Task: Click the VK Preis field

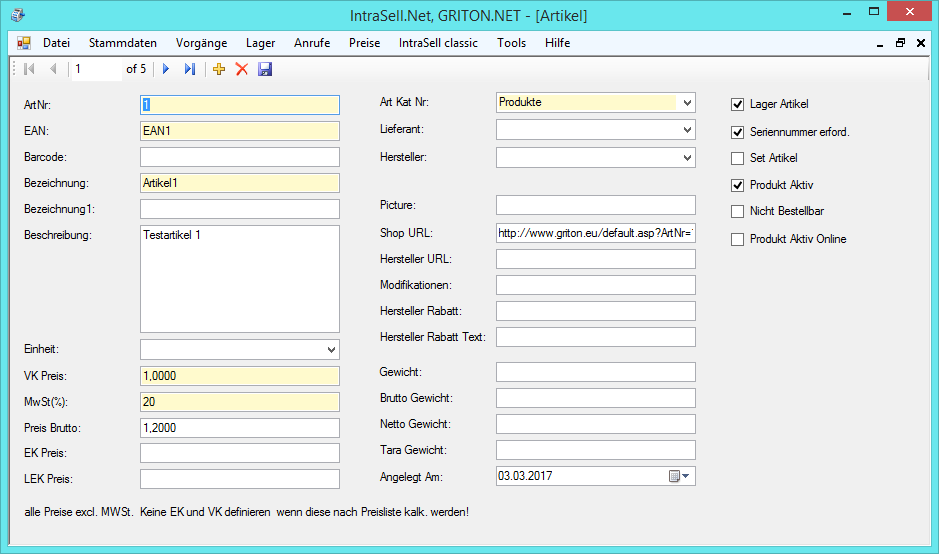Action: 240,376
